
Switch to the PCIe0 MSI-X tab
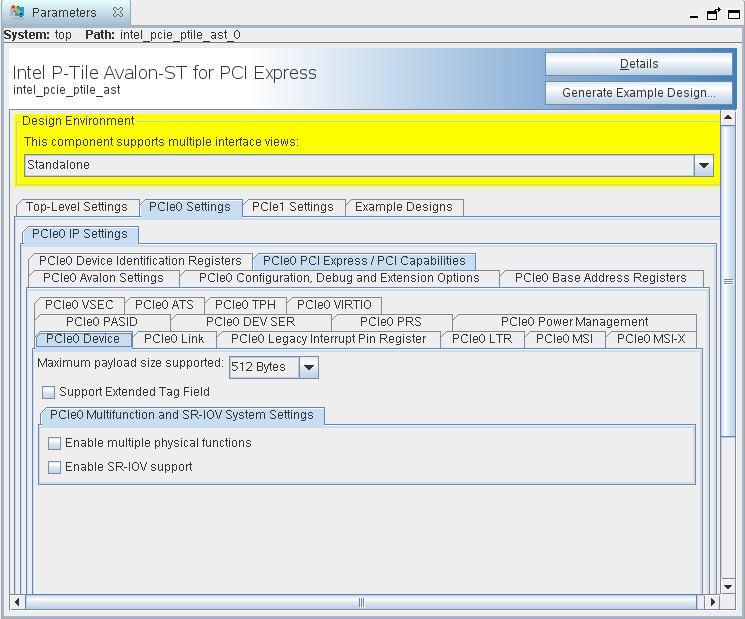(x=651, y=339)
